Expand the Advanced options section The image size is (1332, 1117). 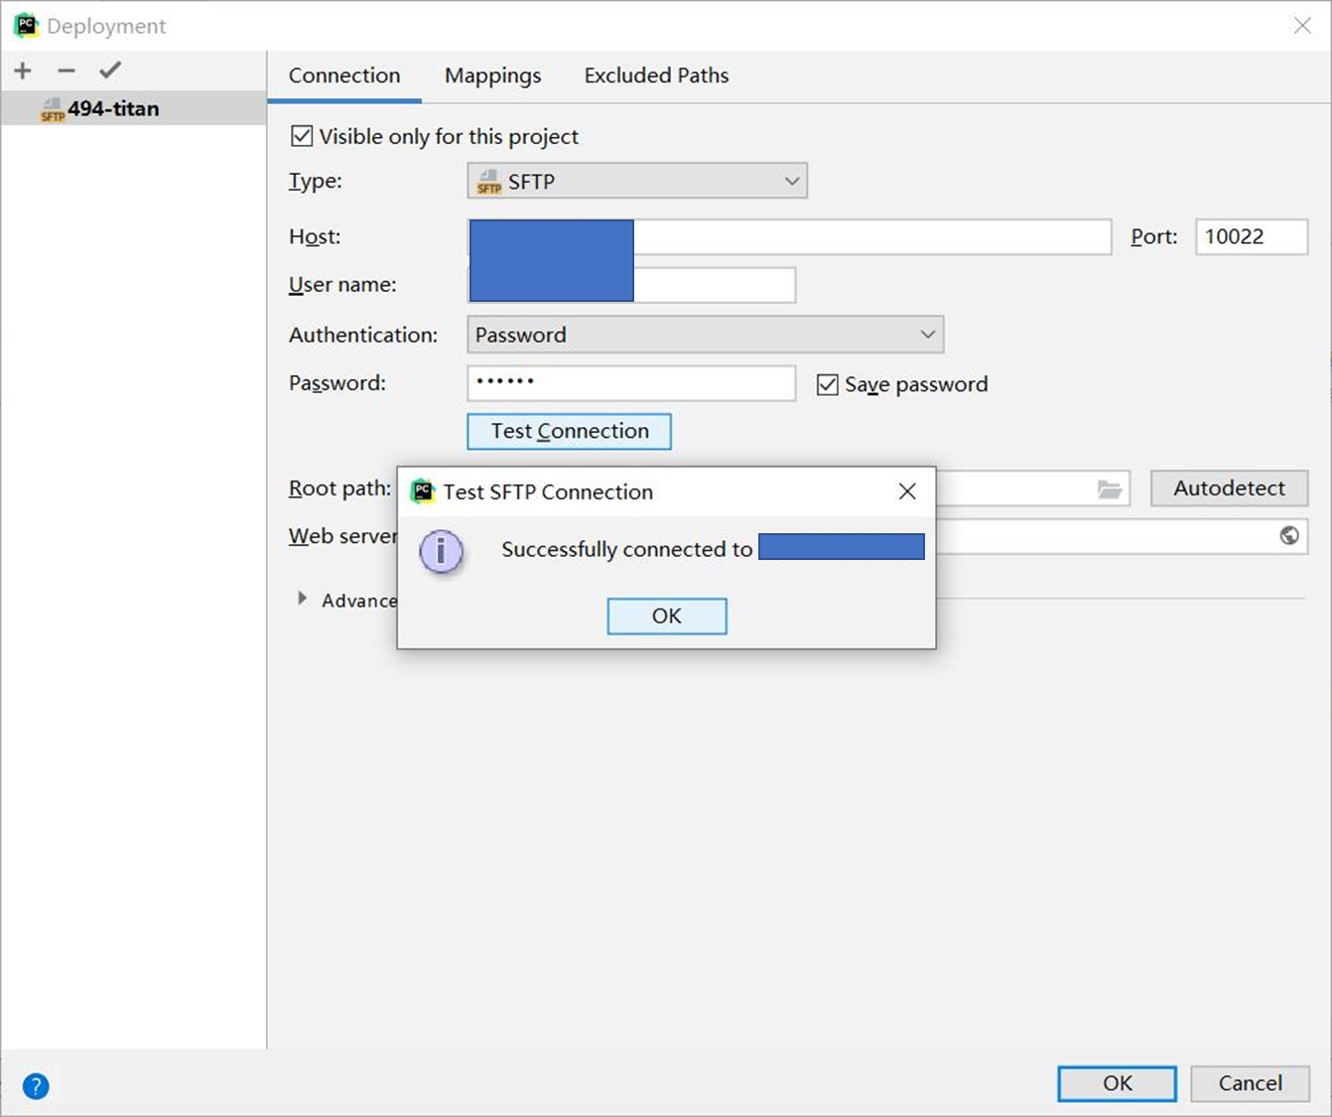tap(302, 599)
